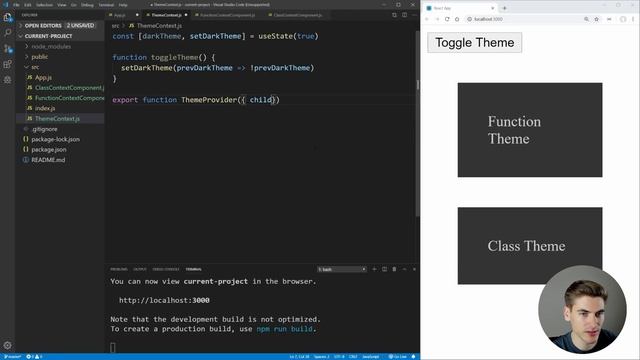Close the React App browser tab
640x360 pixels.
point(493,8)
